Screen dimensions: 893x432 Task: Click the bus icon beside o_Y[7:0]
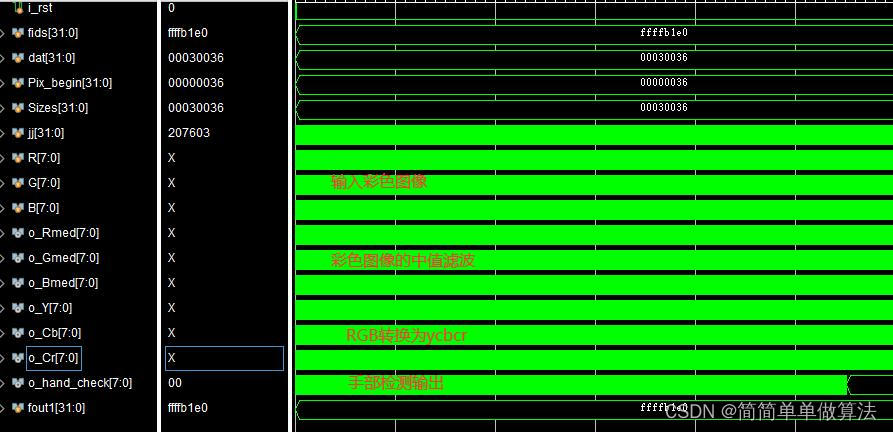18,308
